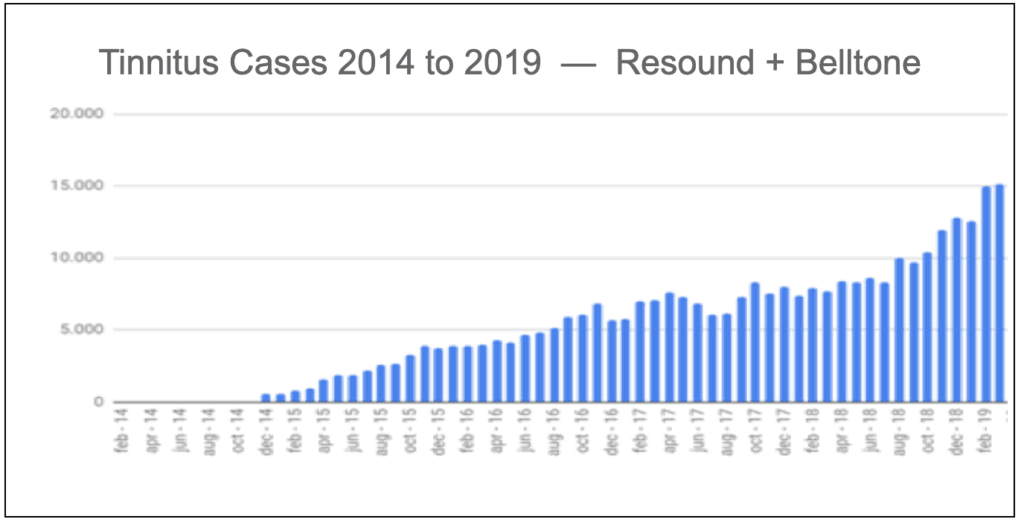
Task: Click the '5.000' y-axis label
Action: [x=81, y=329]
